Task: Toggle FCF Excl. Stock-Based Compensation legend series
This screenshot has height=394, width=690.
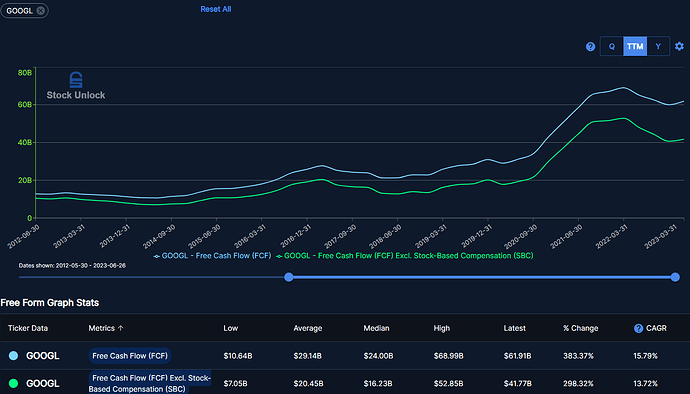Action: (x=405, y=256)
